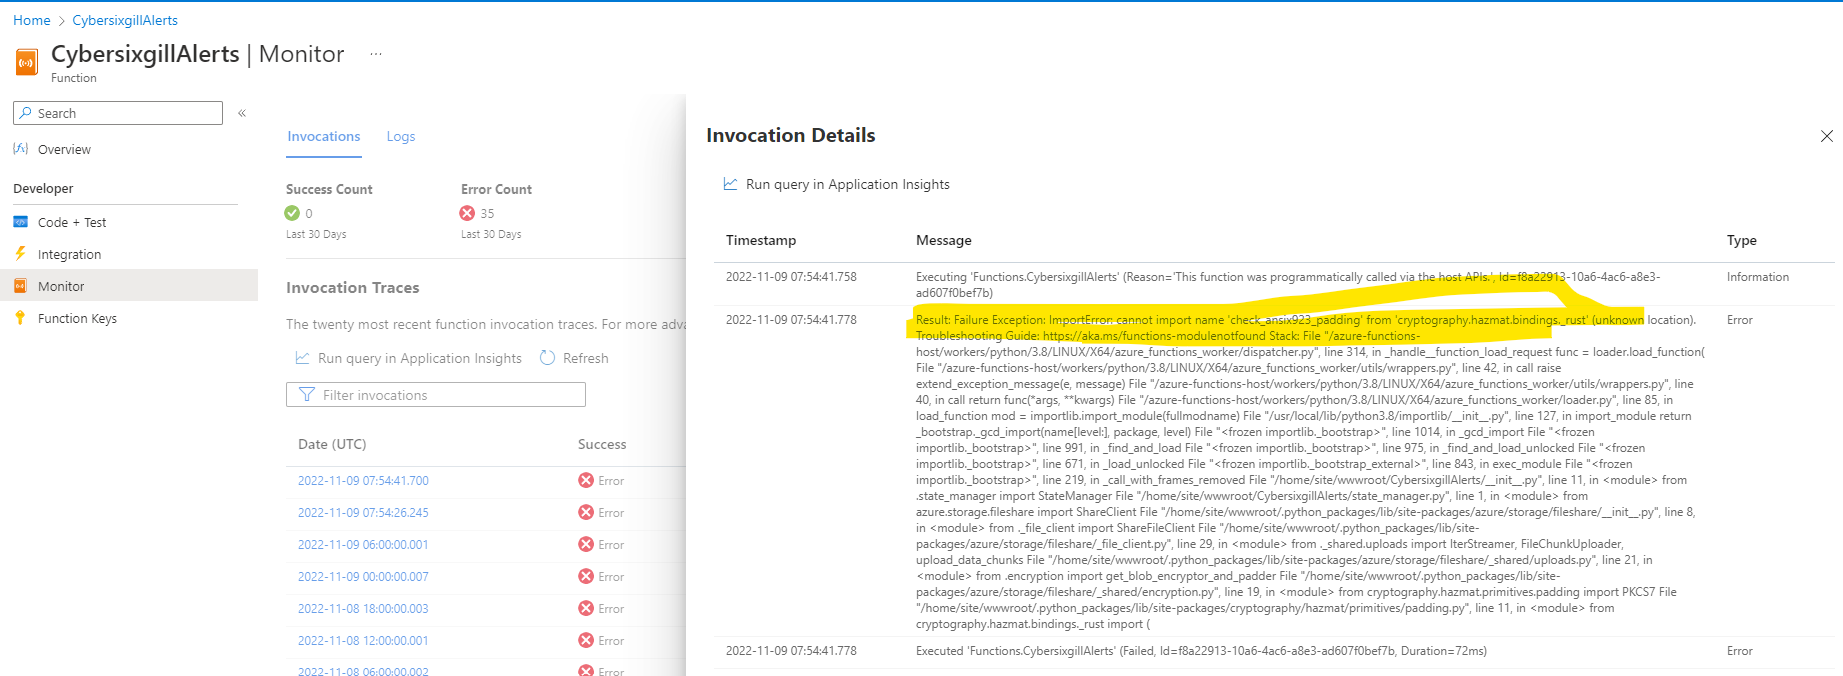
Task: Open the CybersixgillAlerts breadcrumb link
Action: (x=125, y=20)
